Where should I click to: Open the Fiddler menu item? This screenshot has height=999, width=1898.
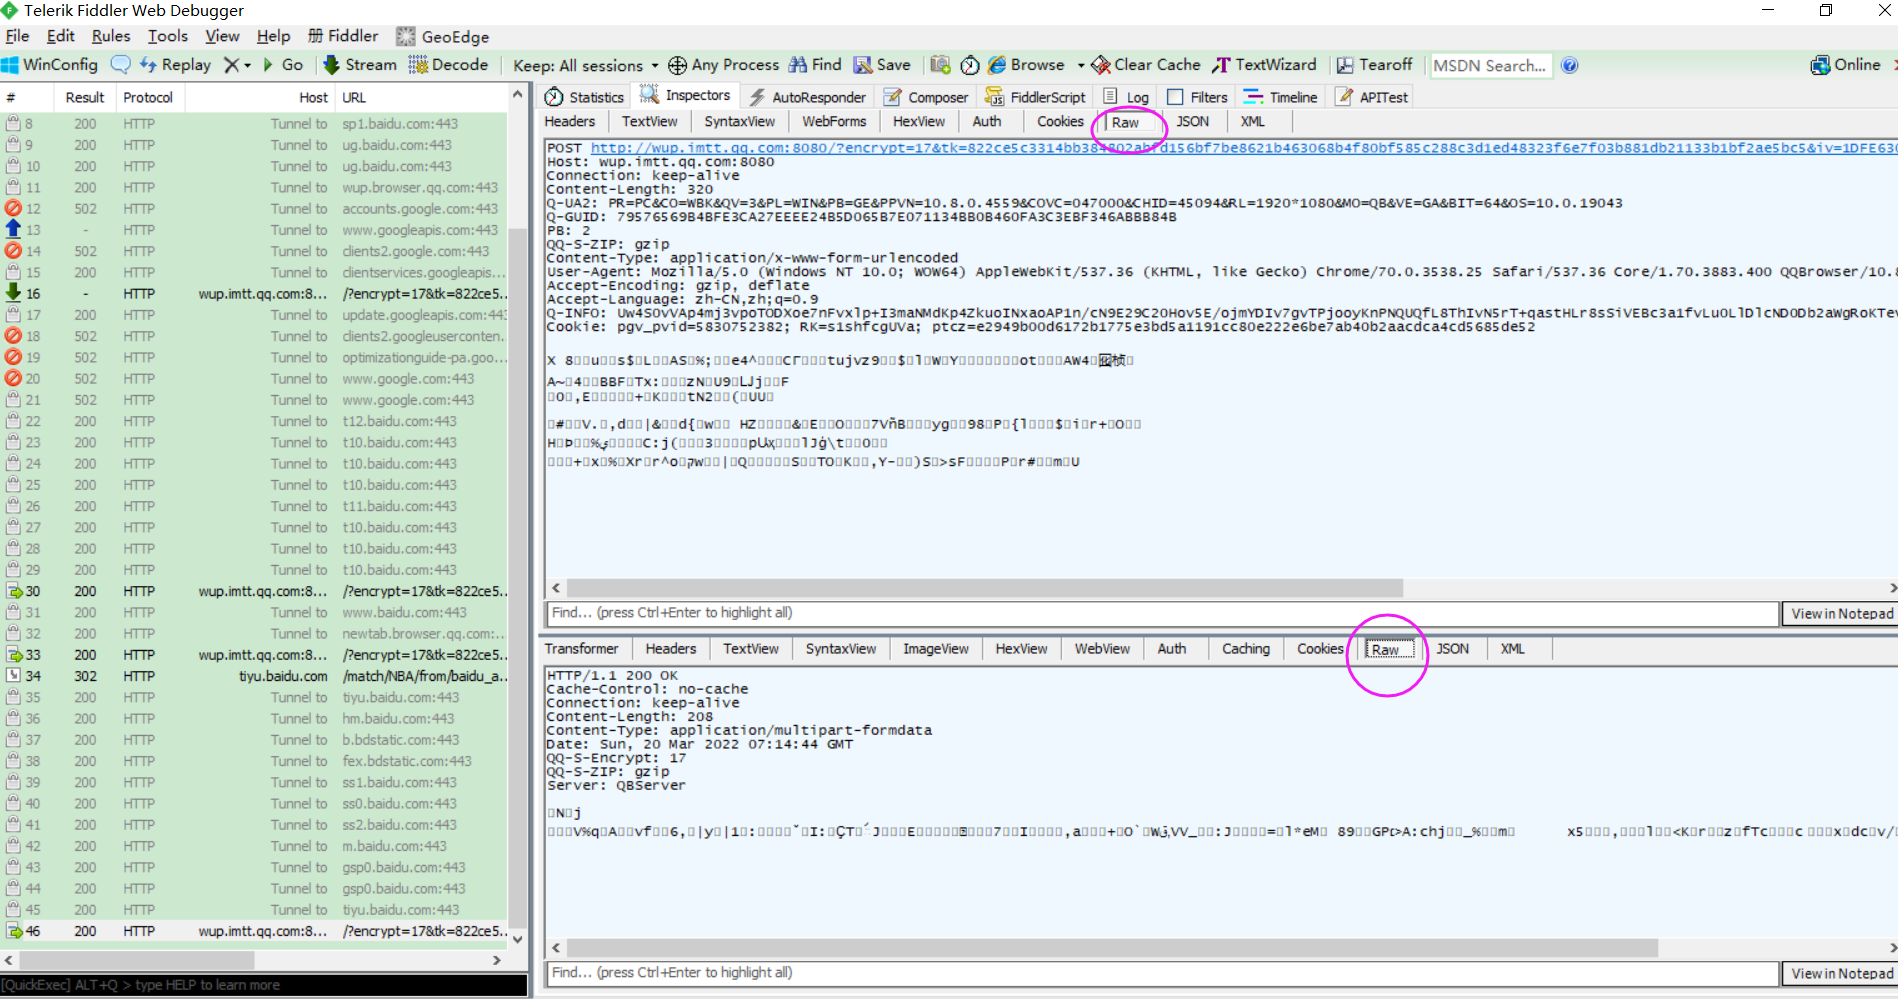[x=343, y=36]
